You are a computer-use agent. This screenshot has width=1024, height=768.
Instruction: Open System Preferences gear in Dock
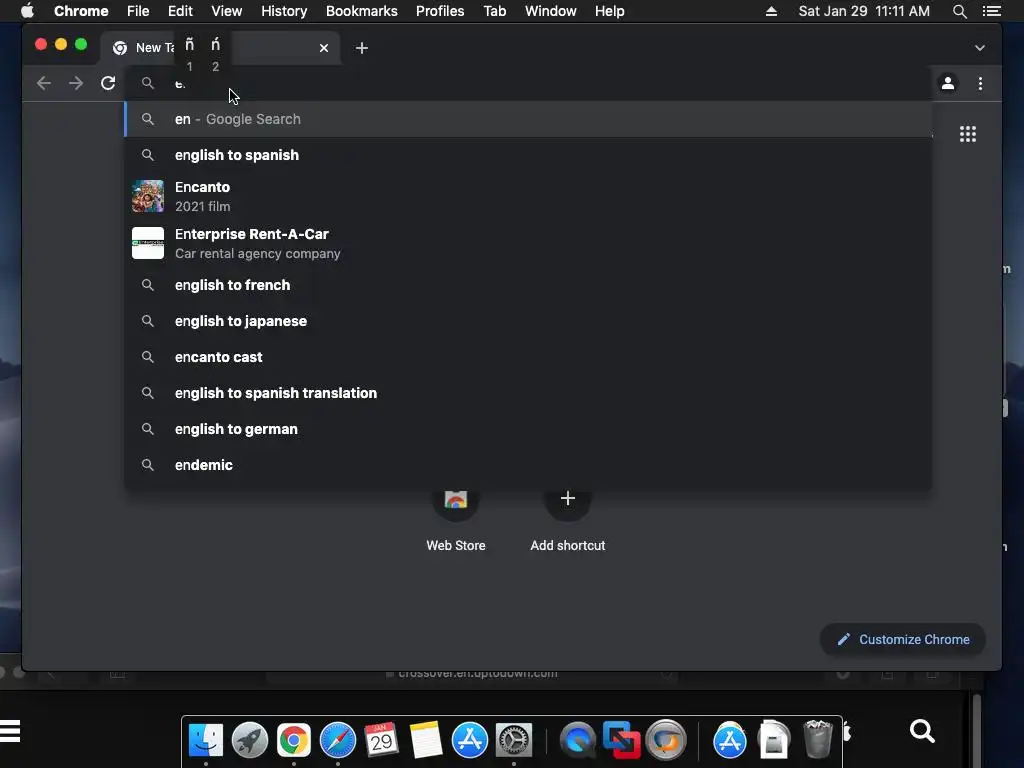pyautogui.click(x=514, y=741)
